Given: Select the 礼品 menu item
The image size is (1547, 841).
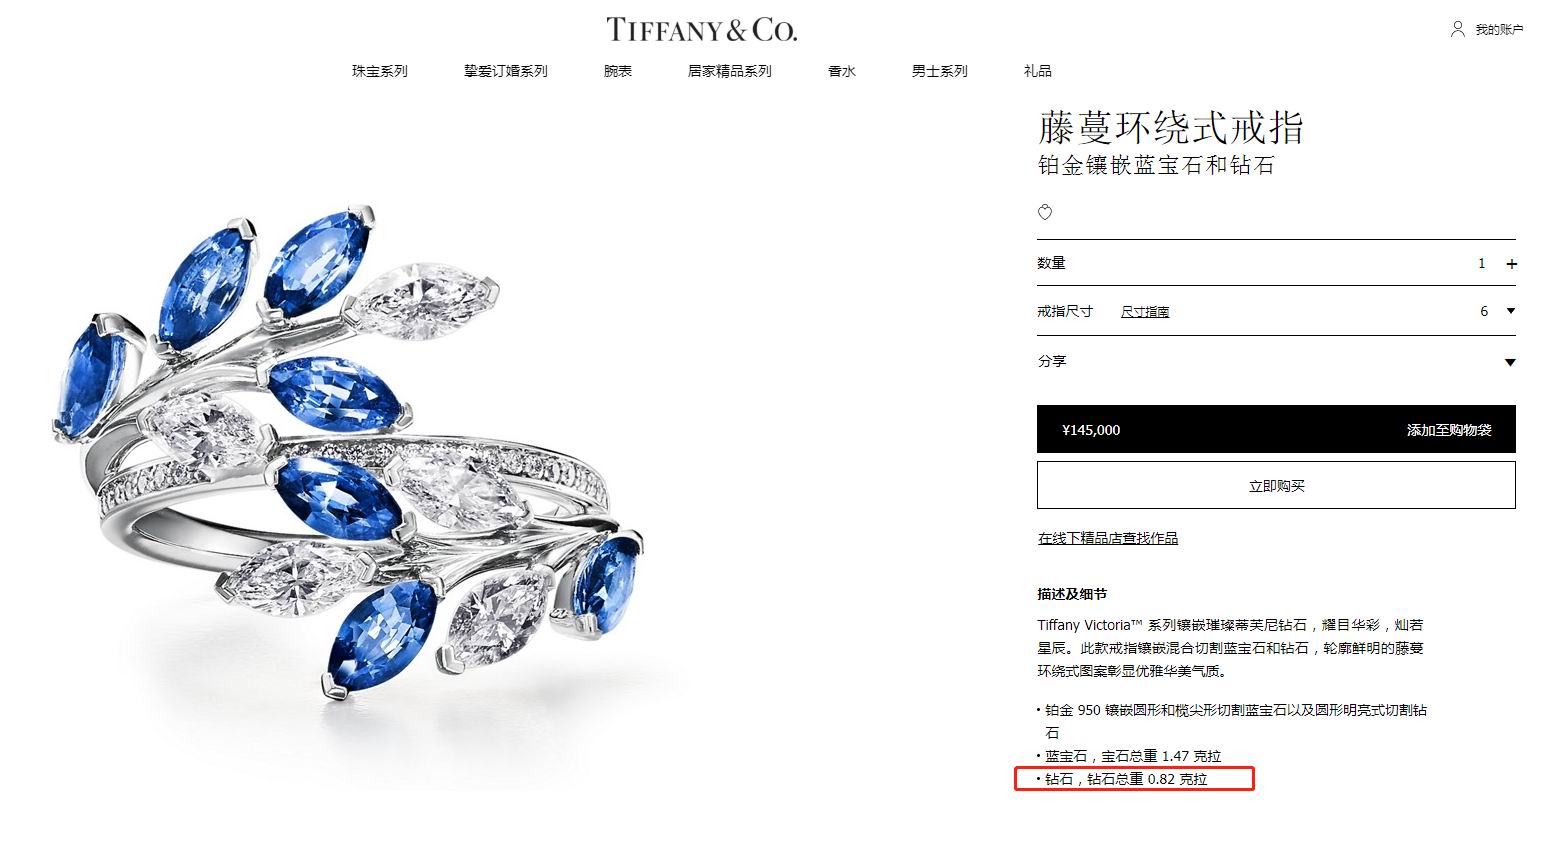Looking at the screenshot, I should (1038, 71).
